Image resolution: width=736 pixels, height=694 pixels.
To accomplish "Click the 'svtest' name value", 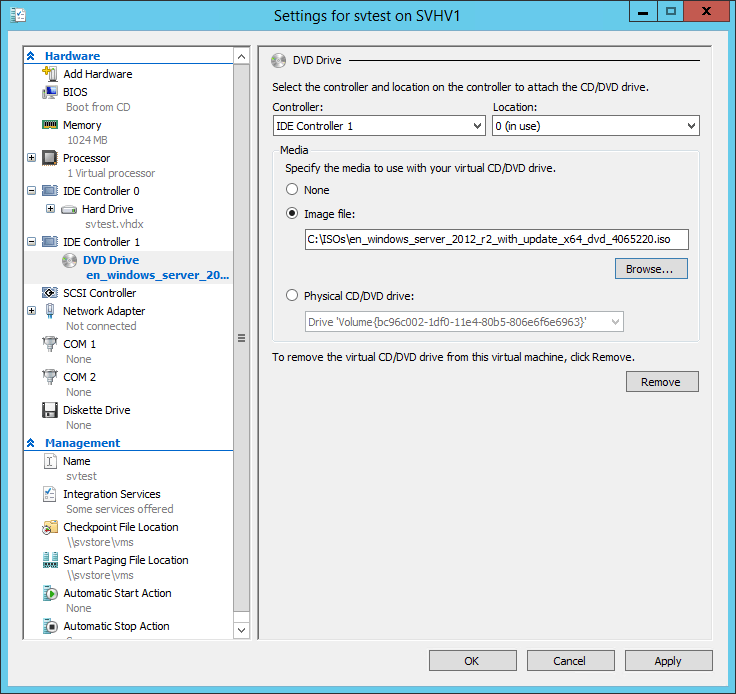I will [x=81, y=476].
